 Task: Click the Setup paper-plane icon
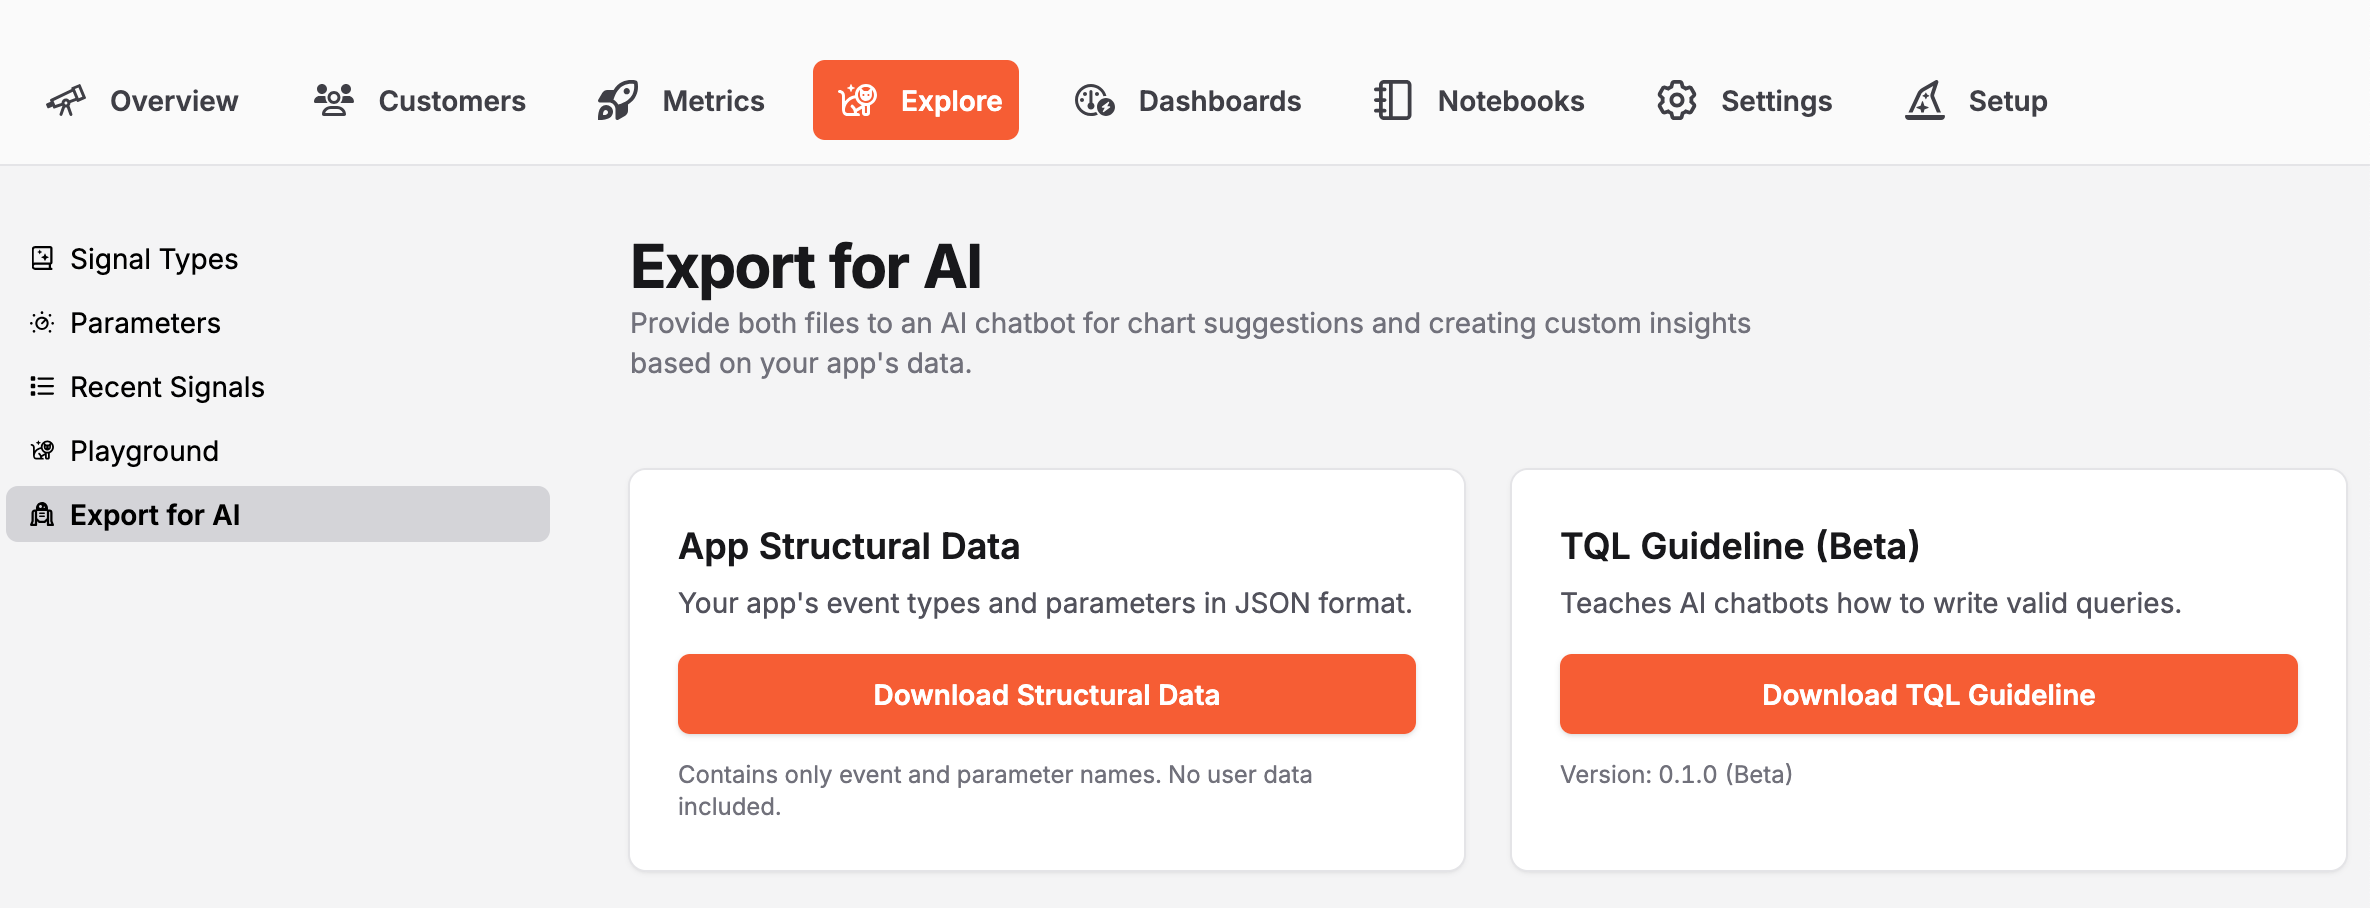tap(1924, 99)
